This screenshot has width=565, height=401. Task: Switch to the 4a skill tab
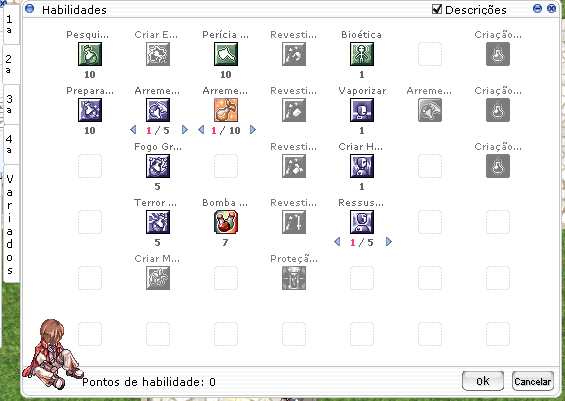pyautogui.click(x=10, y=144)
